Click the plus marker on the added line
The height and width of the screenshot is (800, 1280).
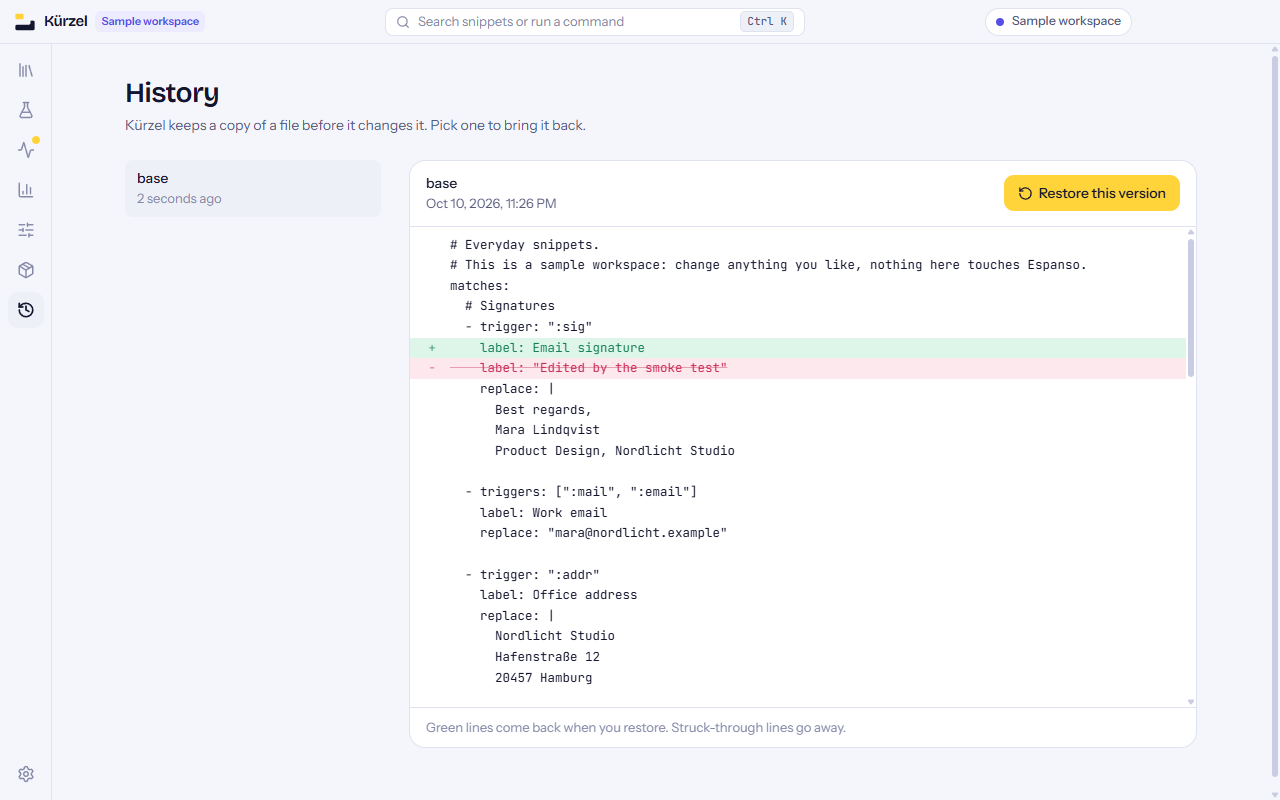tap(432, 348)
